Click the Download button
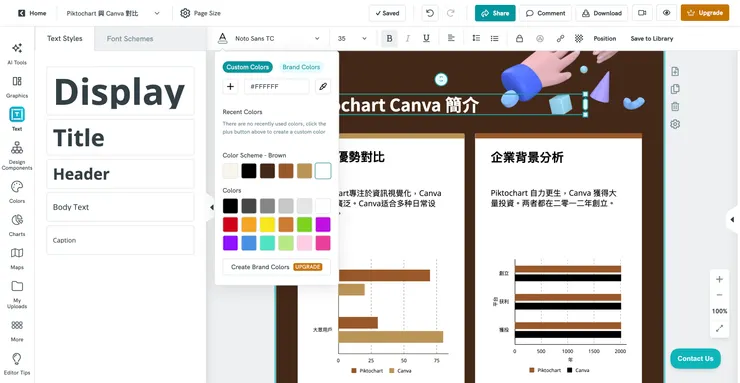Viewport: 740px width, 383px height. click(x=602, y=13)
